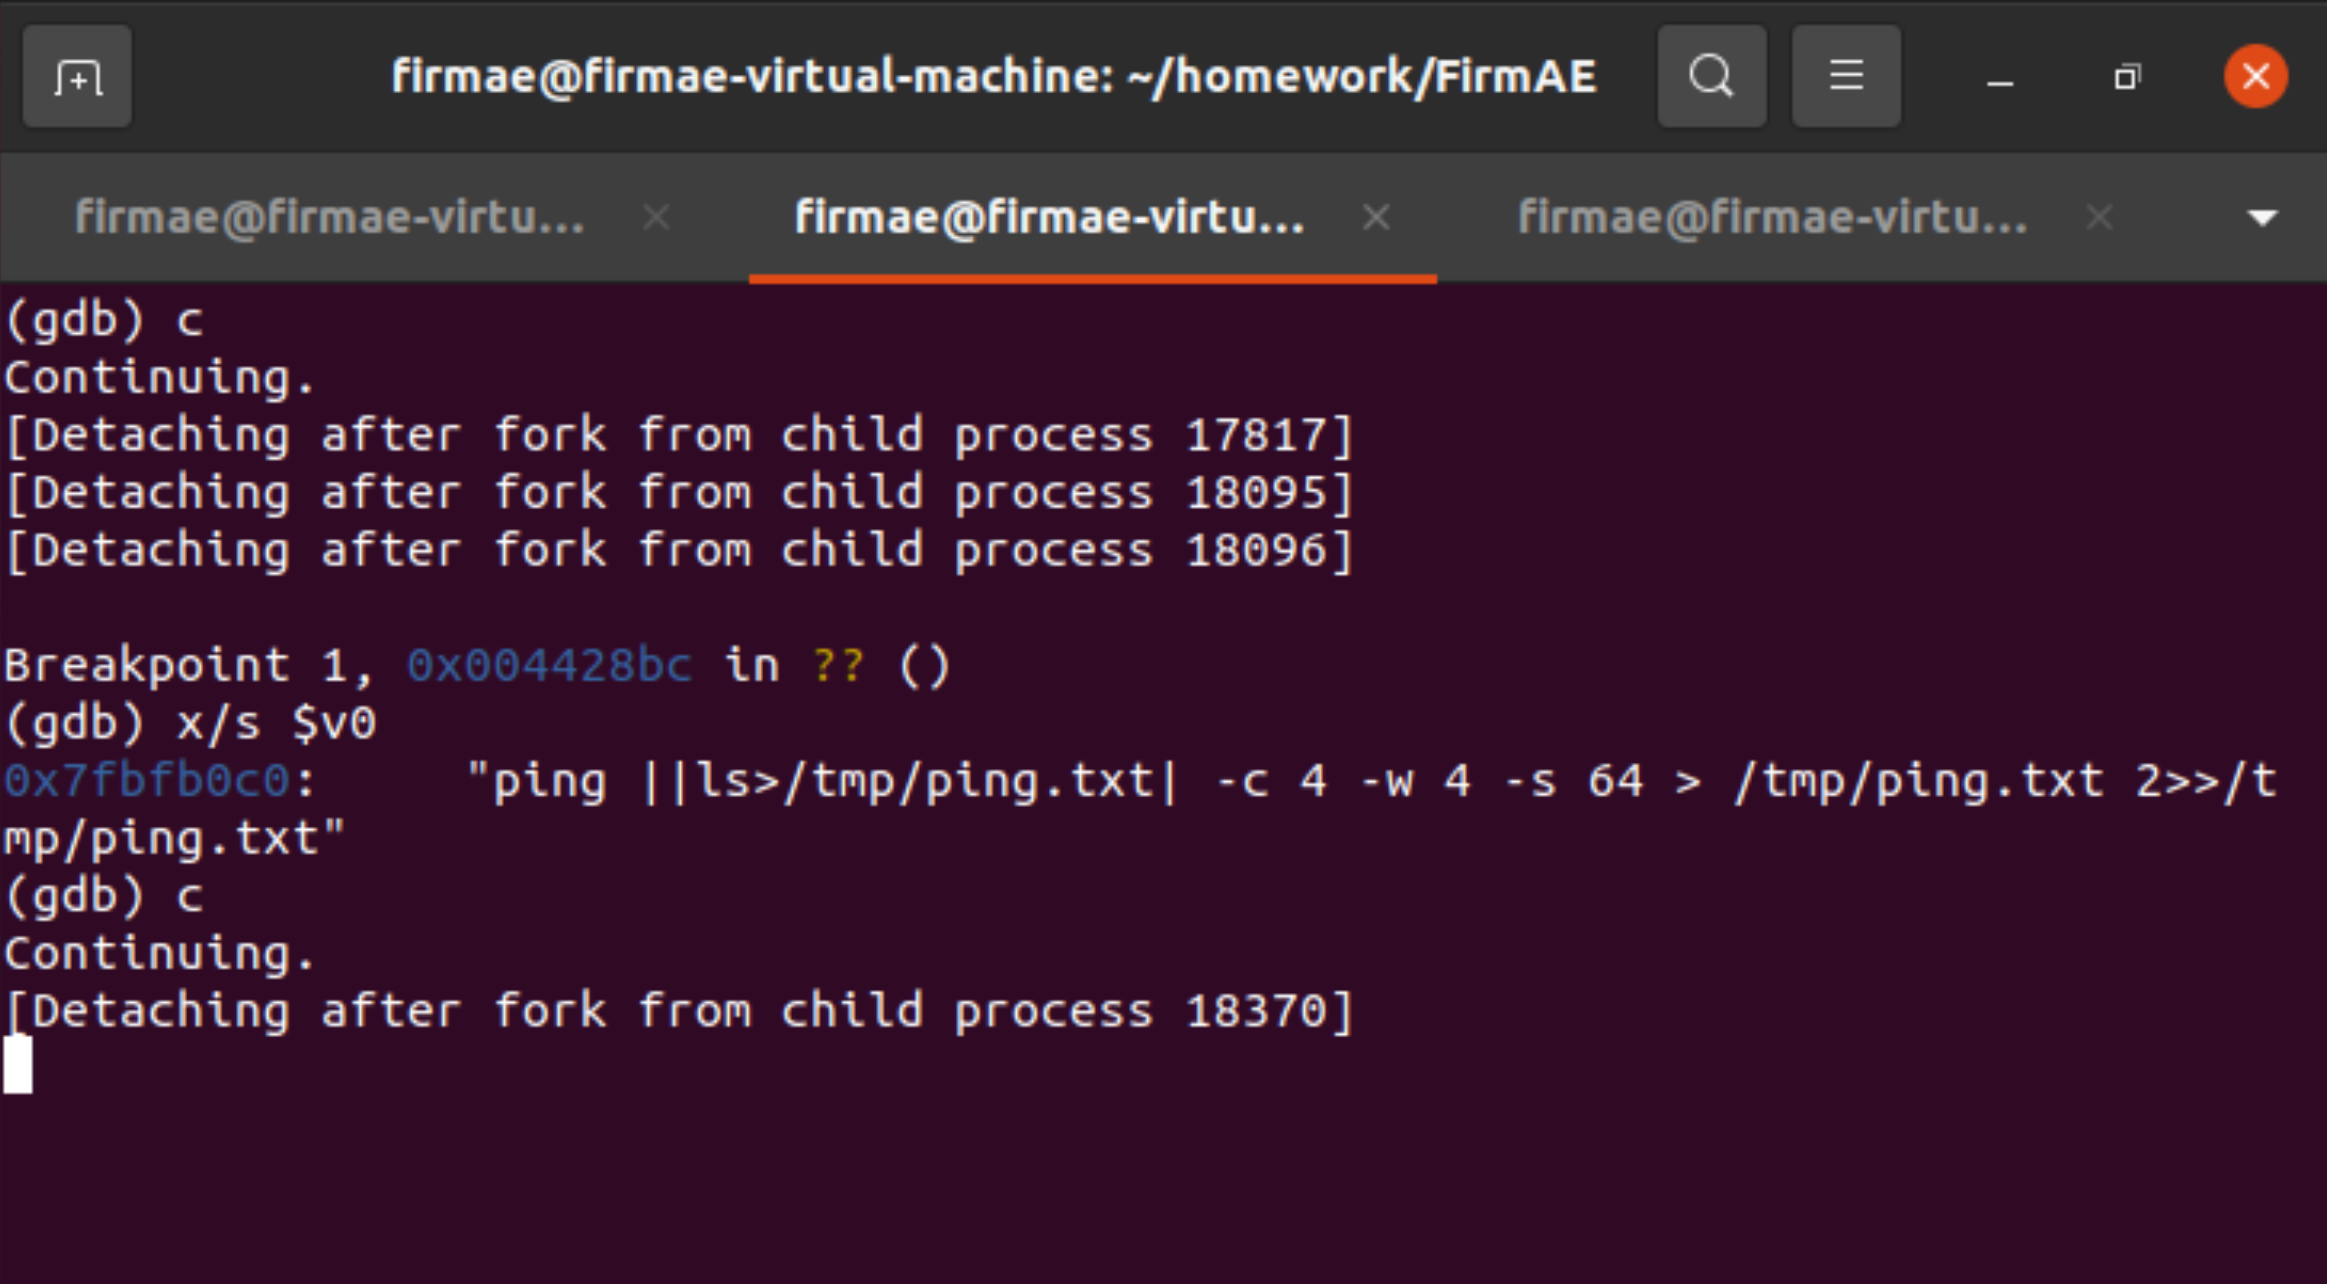Close the first terminal tab
This screenshot has width=2327, height=1284.
point(657,217)
